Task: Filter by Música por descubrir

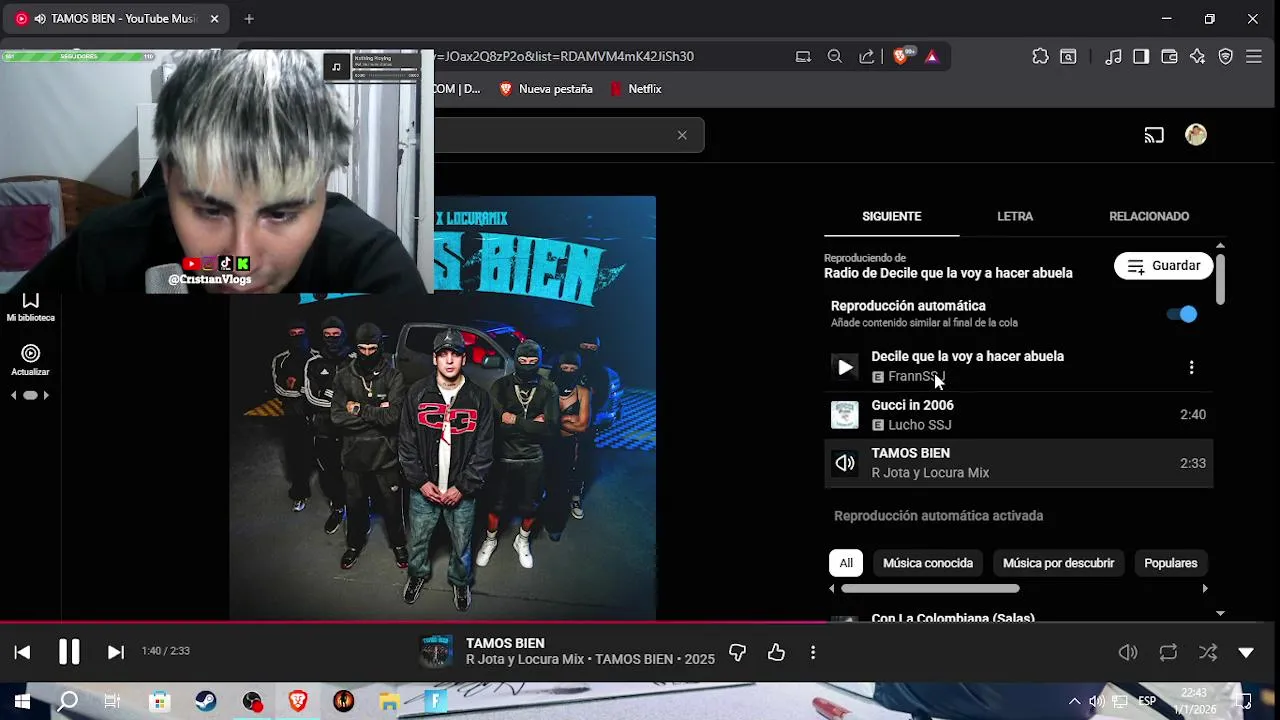Action: 1058,563
